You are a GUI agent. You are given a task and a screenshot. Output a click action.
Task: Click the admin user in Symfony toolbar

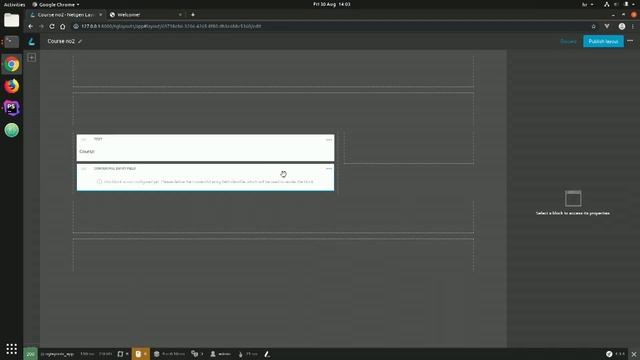point(220,354)
